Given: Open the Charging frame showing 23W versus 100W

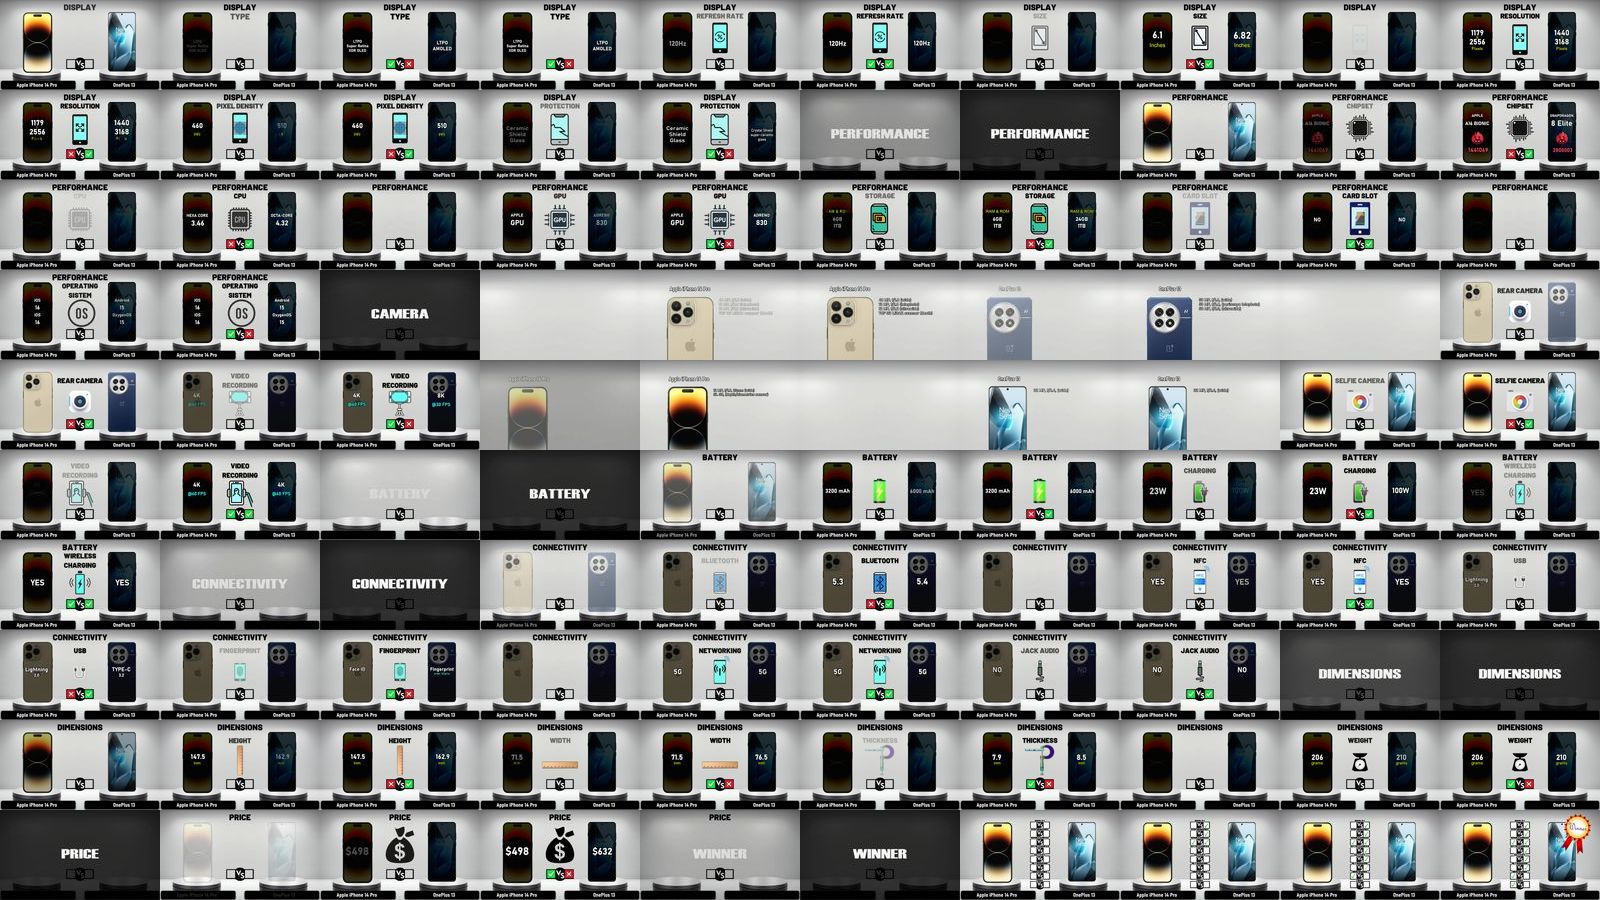Looking at the screenshot, I should 1360,494.
